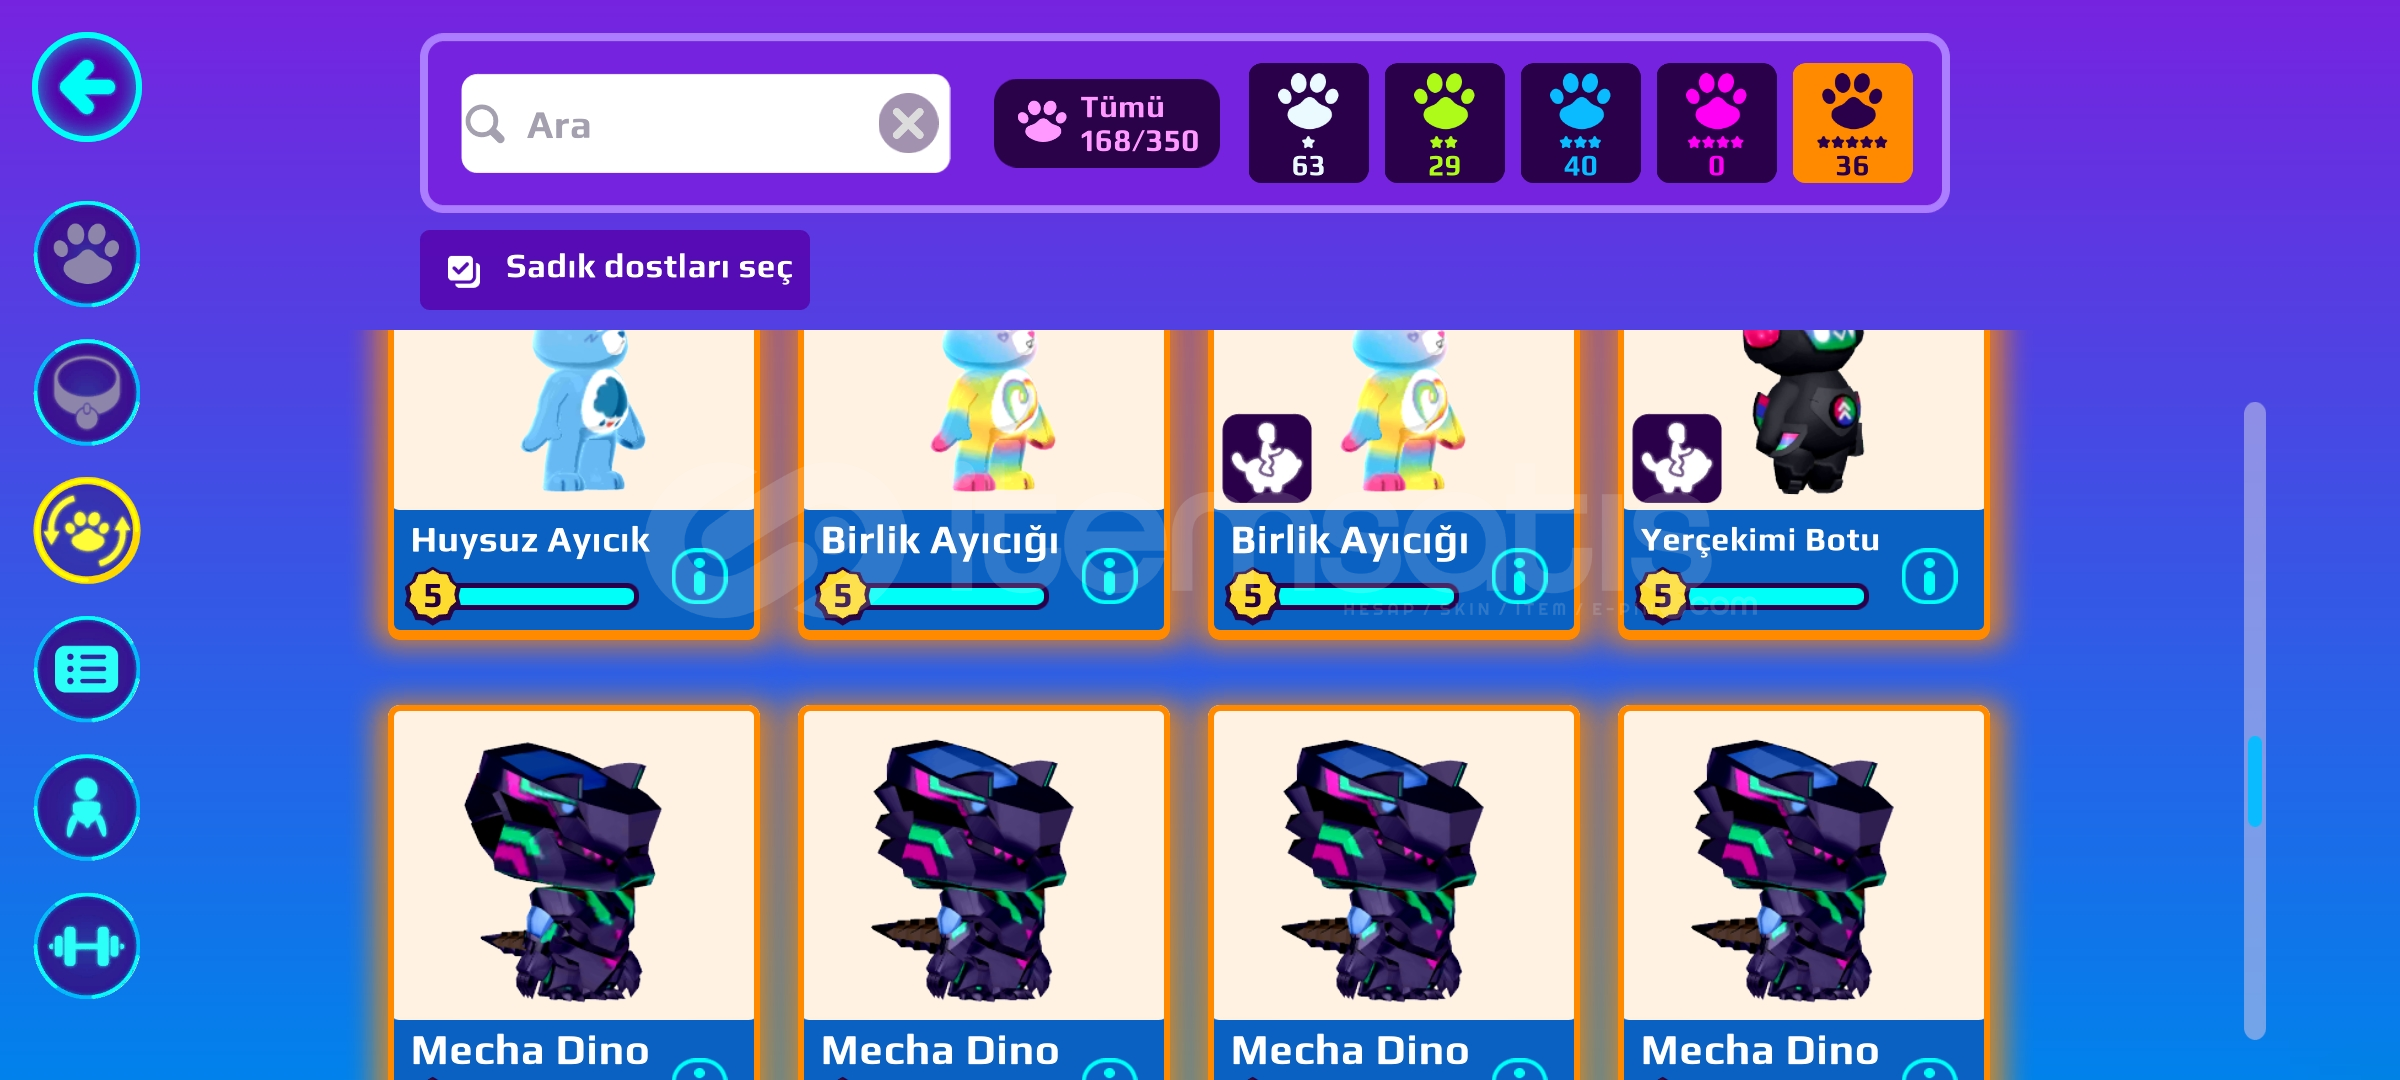The height and width of the screenshot is (1080, 2400).
Task: Show info for Huysuz Ayıcık pet
Action: coord(700,576)
